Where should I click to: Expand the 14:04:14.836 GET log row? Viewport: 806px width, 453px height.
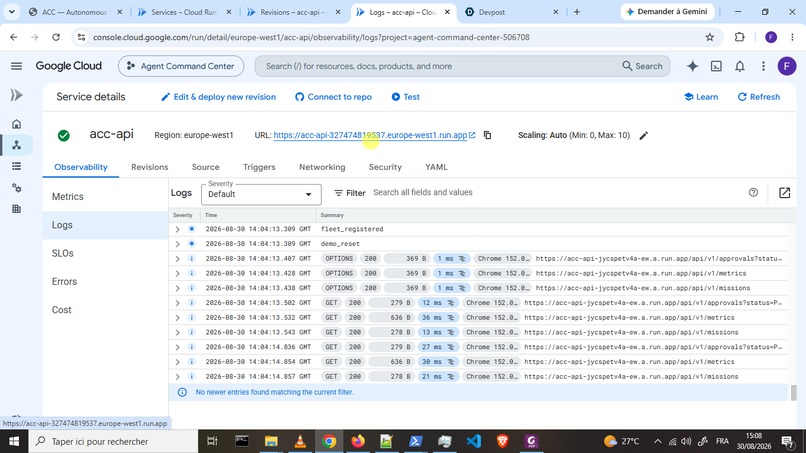177,347
